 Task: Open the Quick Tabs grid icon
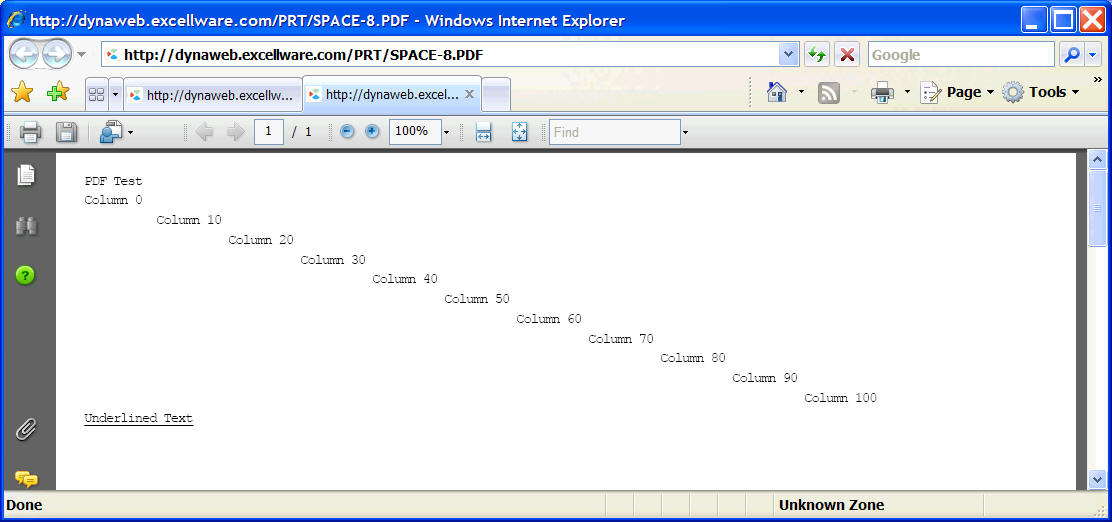click(x=96, y=94)
